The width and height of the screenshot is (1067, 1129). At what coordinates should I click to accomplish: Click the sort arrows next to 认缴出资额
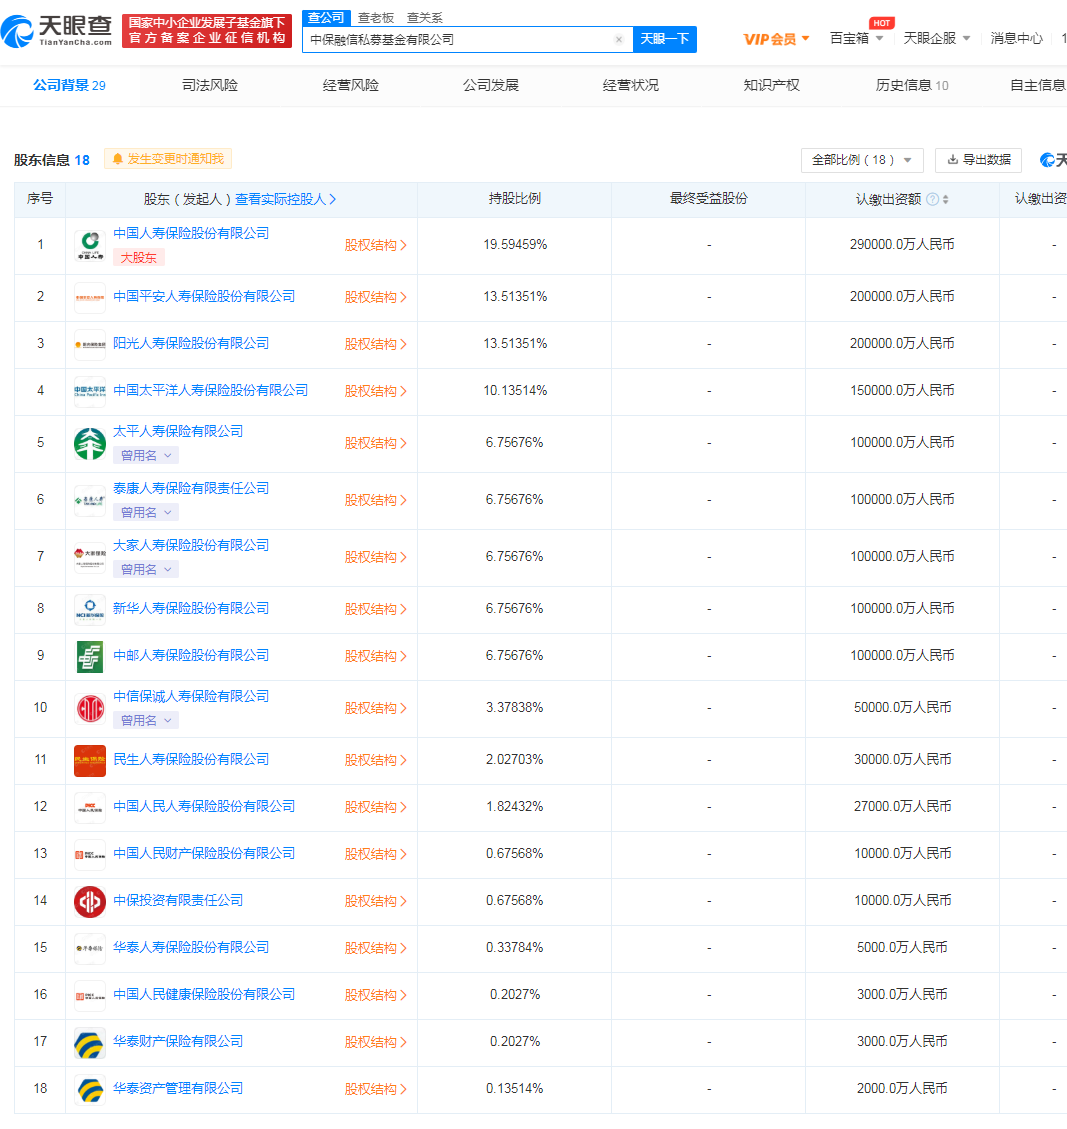click(x=946, y=199)
